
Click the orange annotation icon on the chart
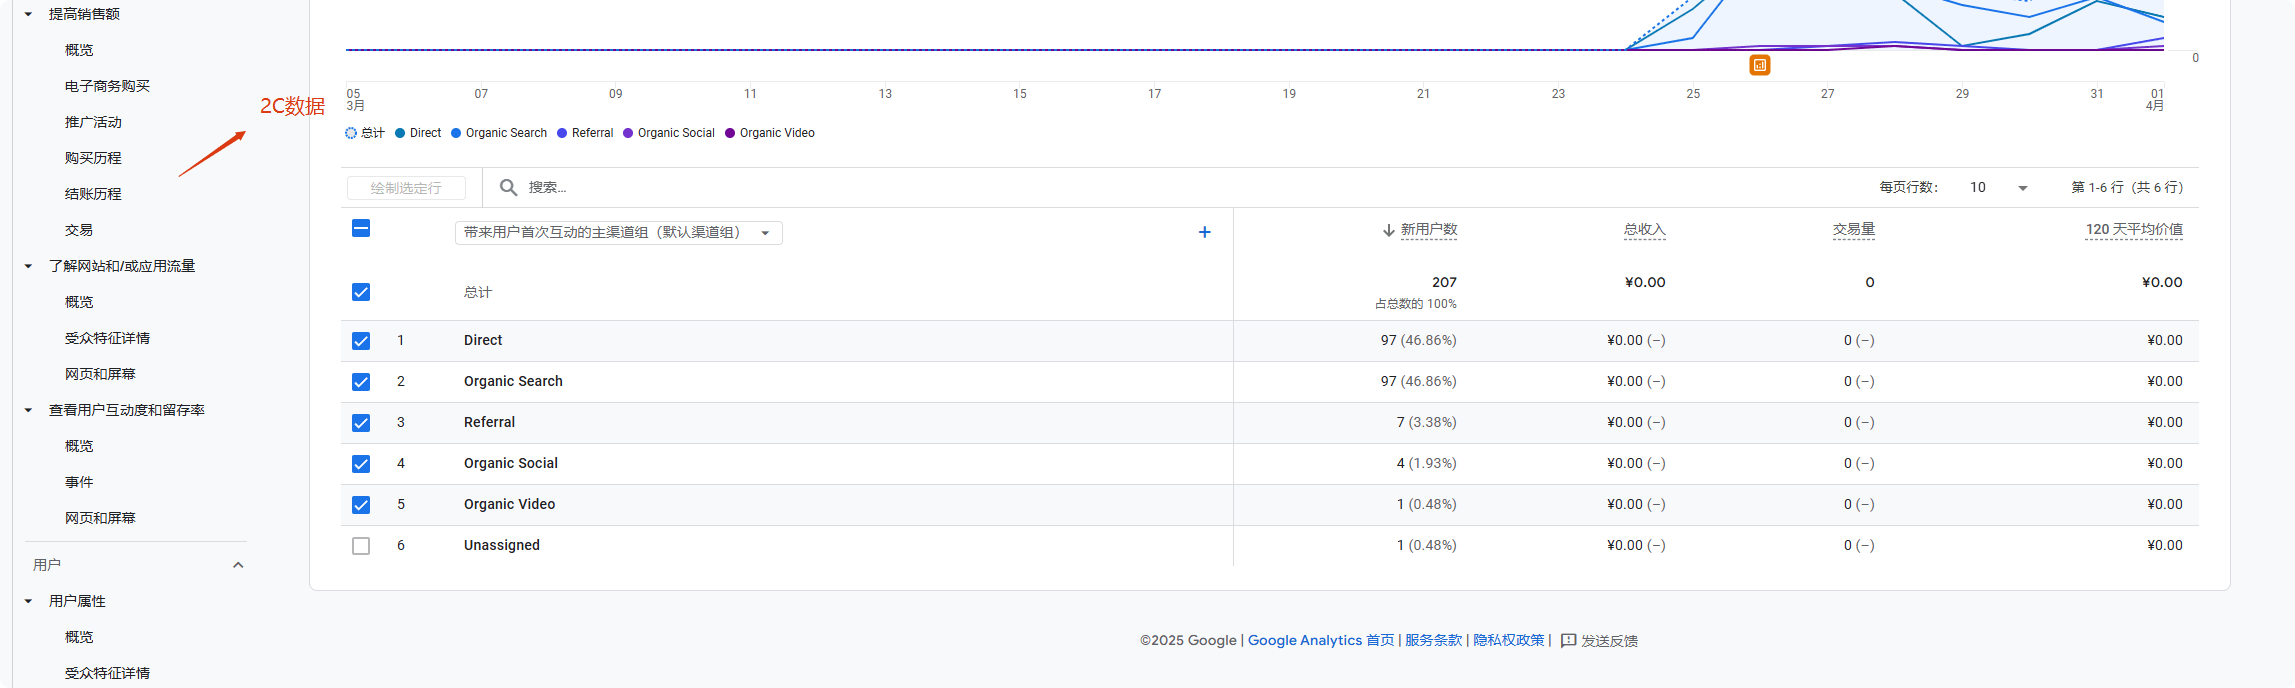pos(1760,65)
